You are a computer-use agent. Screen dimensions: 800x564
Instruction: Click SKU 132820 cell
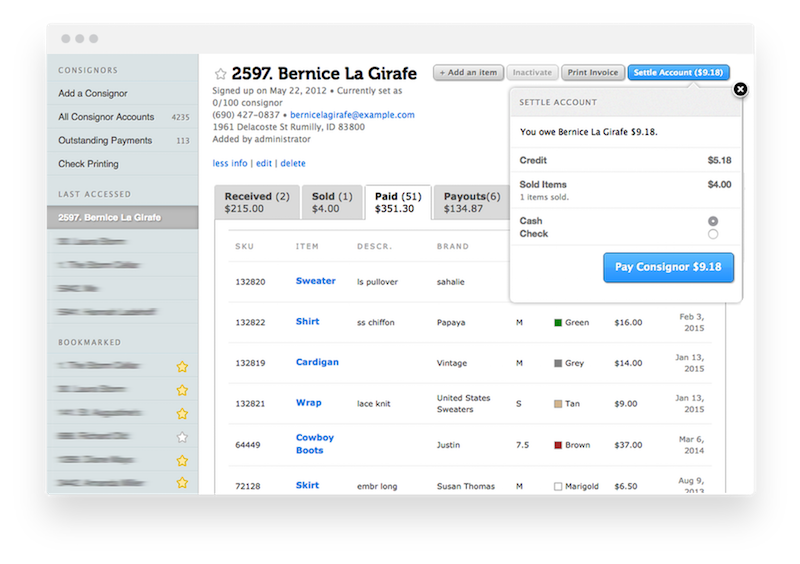point(250,282)
